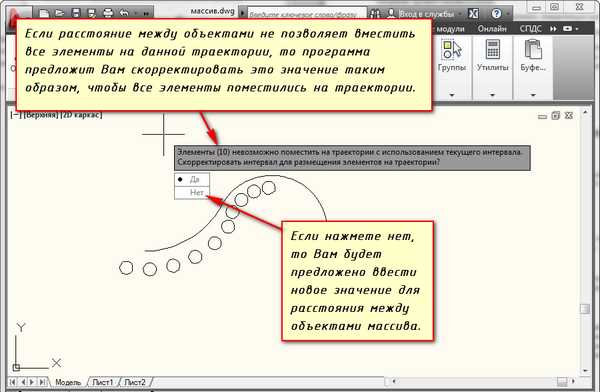
Task: Click the Plot printer icon
Action: tap(108, 13)
